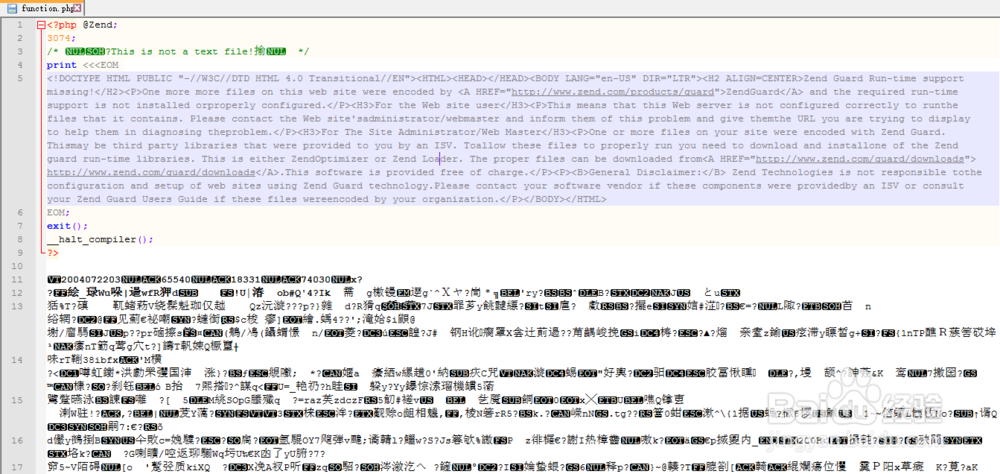The image size is (1000, 474).
Task: Open the zend.com/guard/downloads link starting a line
Action: (x=152, y=172)
